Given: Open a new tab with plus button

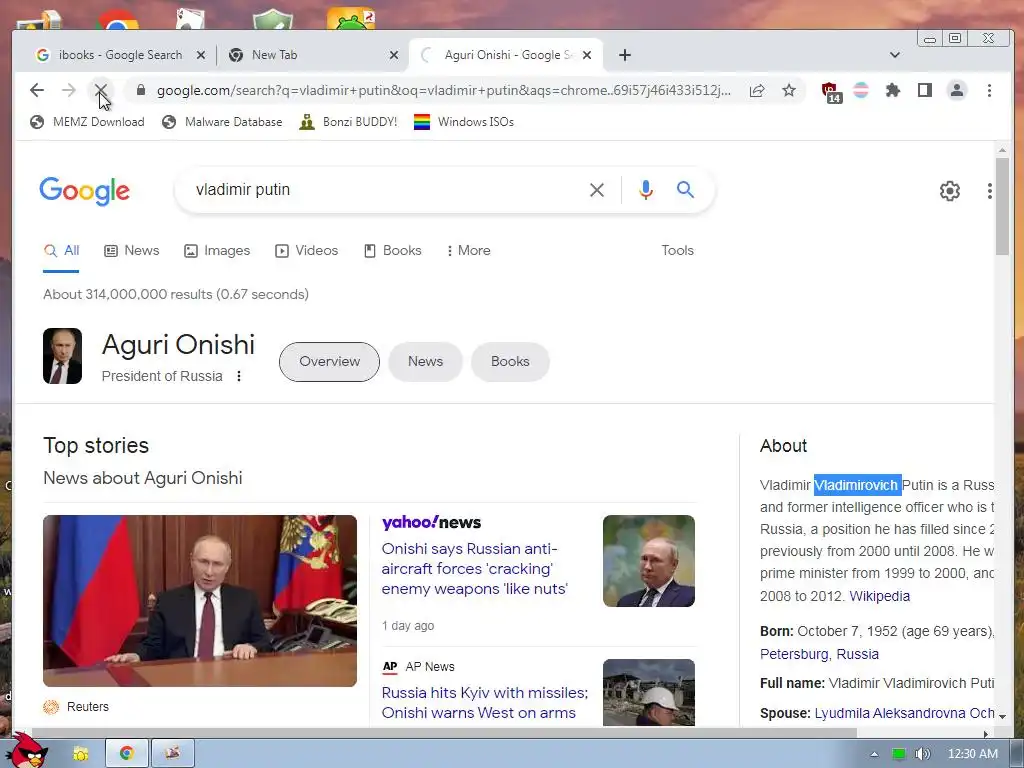Looking at the screenshot, I should (x=624, y=56).
